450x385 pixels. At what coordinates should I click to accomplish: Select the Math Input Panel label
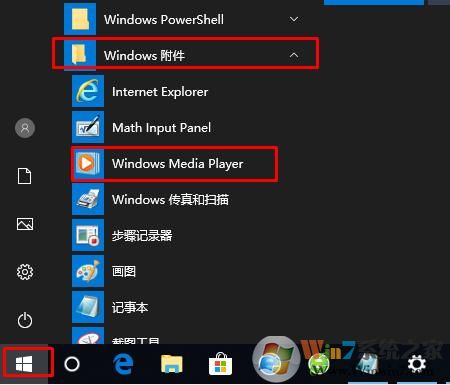coord(161,128)
